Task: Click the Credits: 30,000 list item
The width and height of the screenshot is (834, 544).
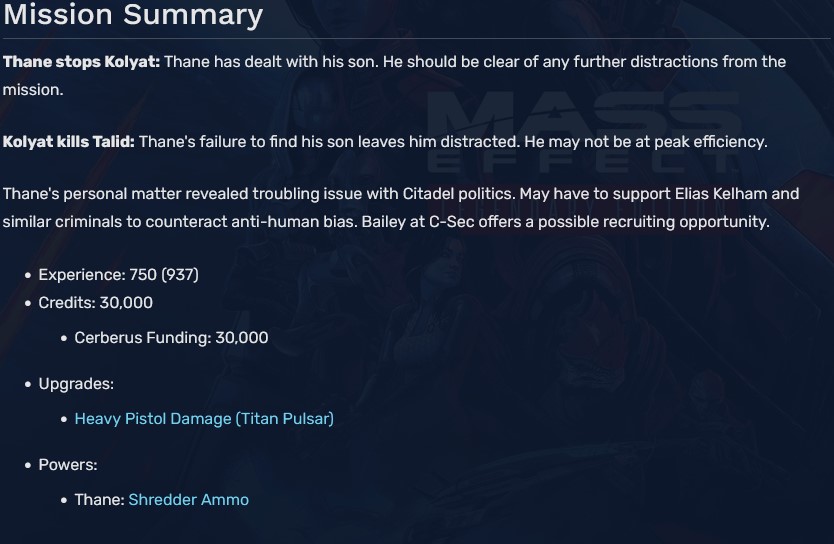Action: [95, 303]
